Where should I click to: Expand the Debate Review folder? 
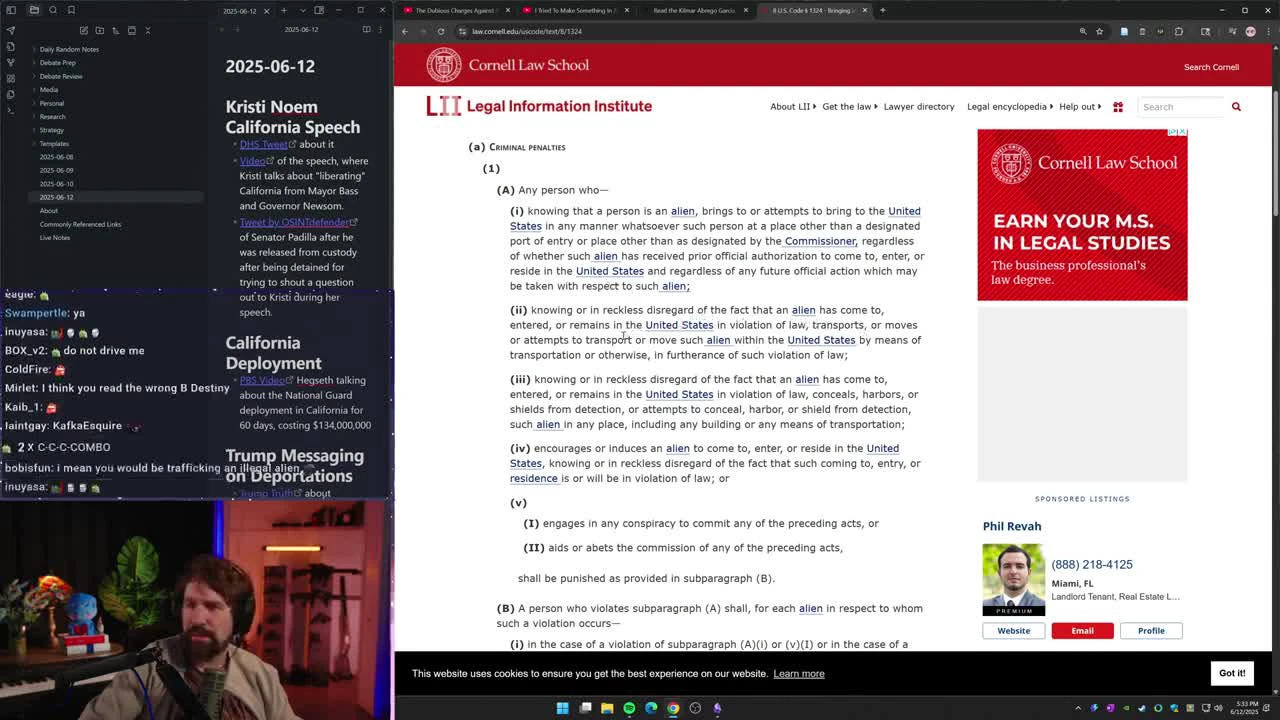click(60, 76)
